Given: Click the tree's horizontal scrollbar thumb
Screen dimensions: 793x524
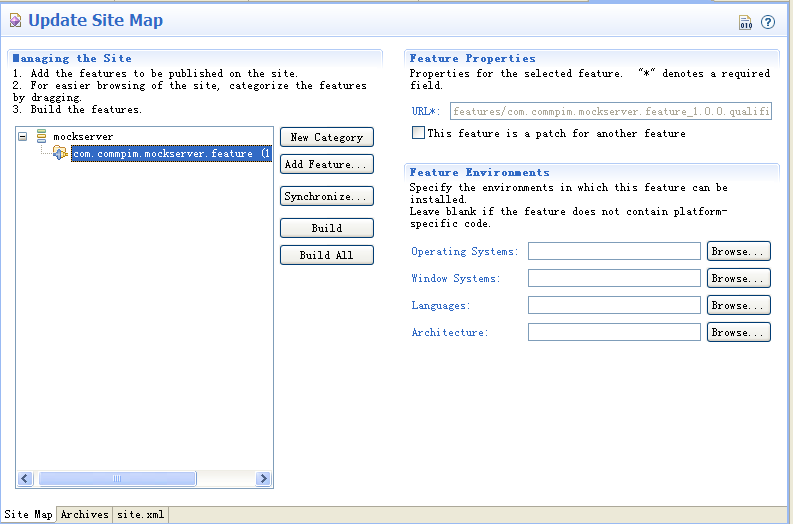Looking at the screenshot, I should [117, 478].
